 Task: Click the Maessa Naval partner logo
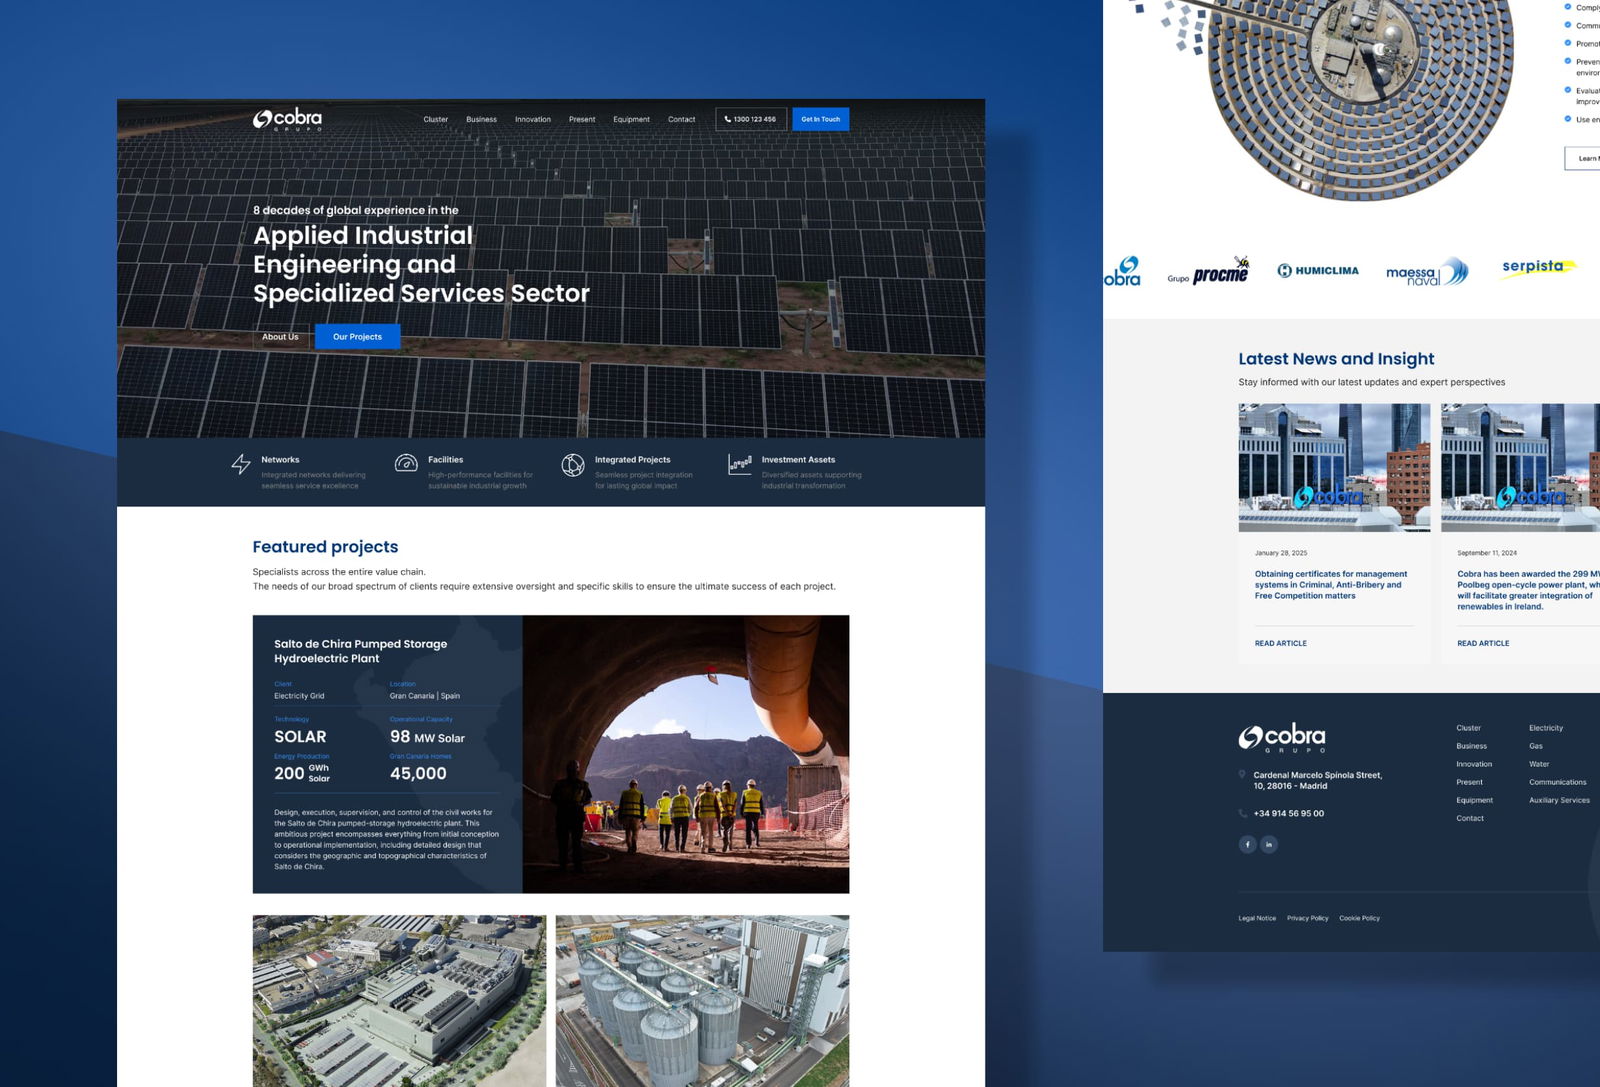(x=1427, y=272)
